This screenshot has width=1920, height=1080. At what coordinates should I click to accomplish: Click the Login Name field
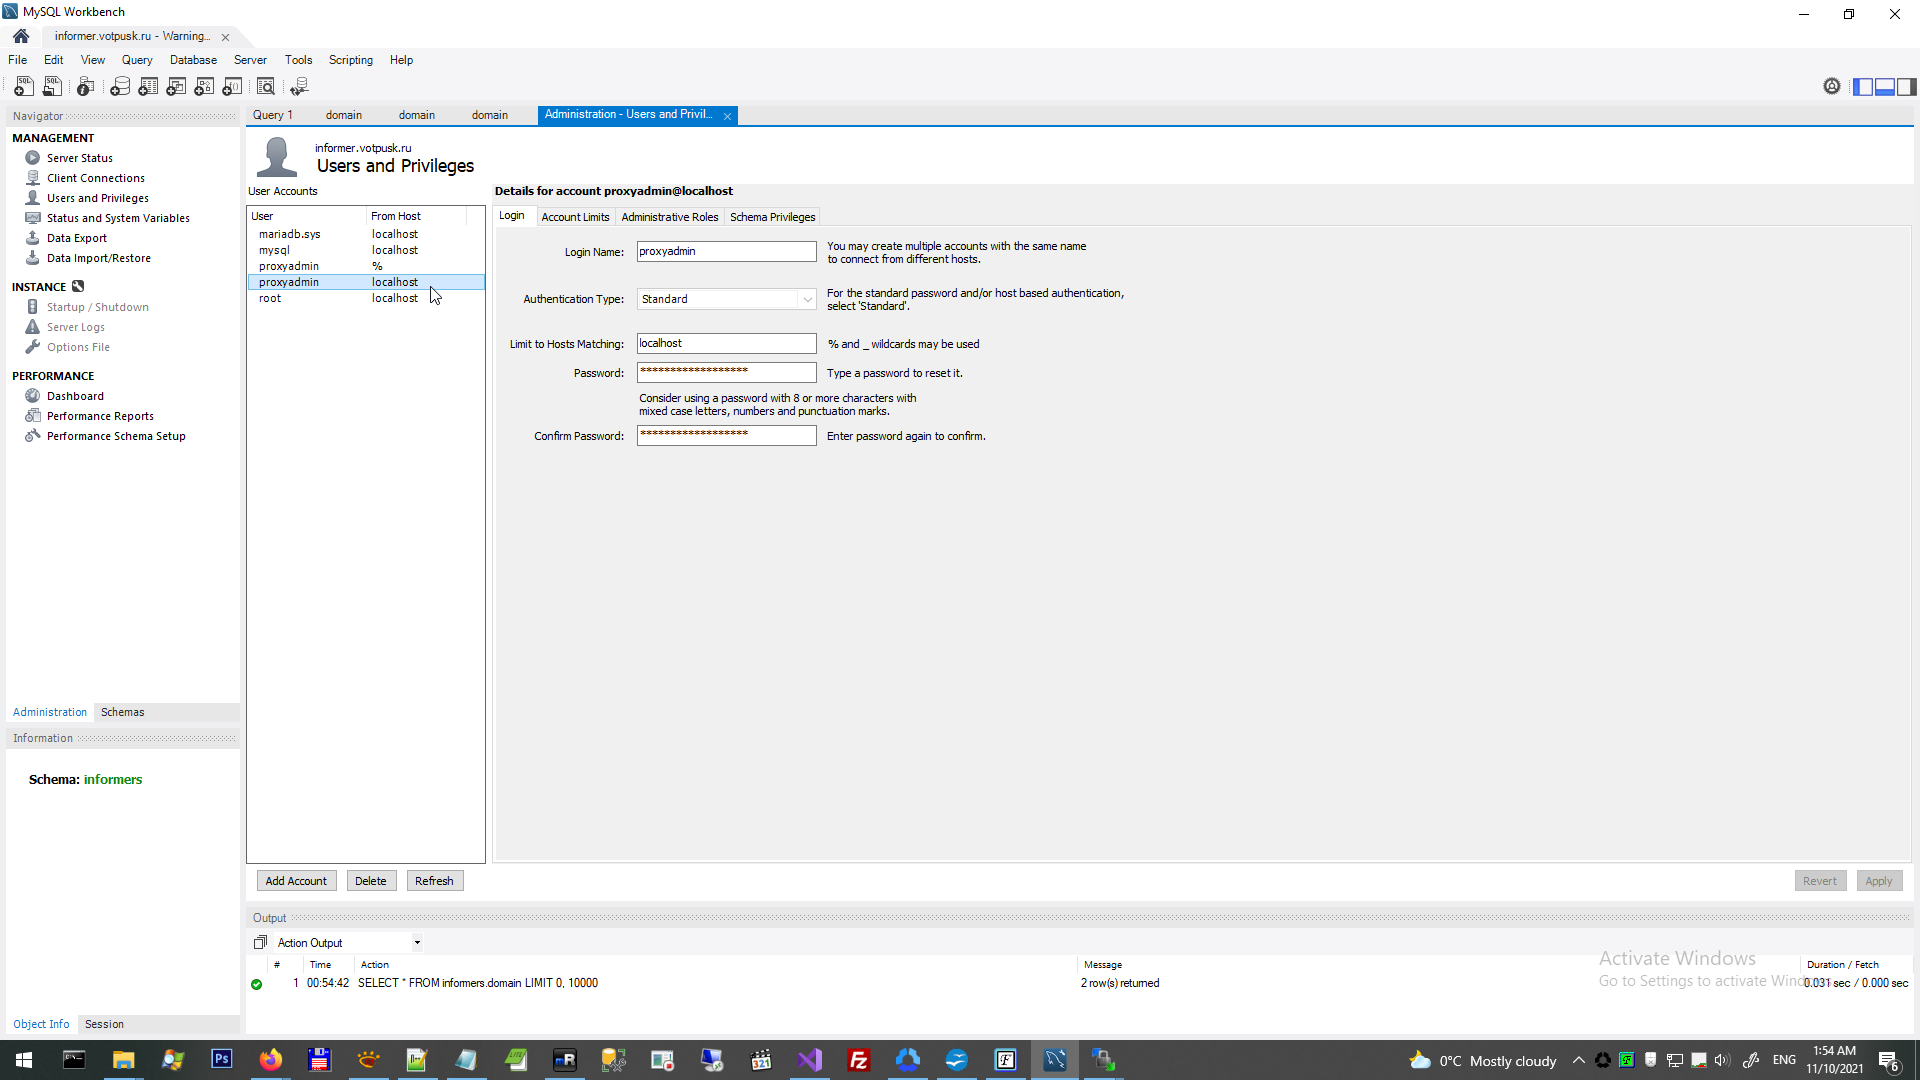726,252
